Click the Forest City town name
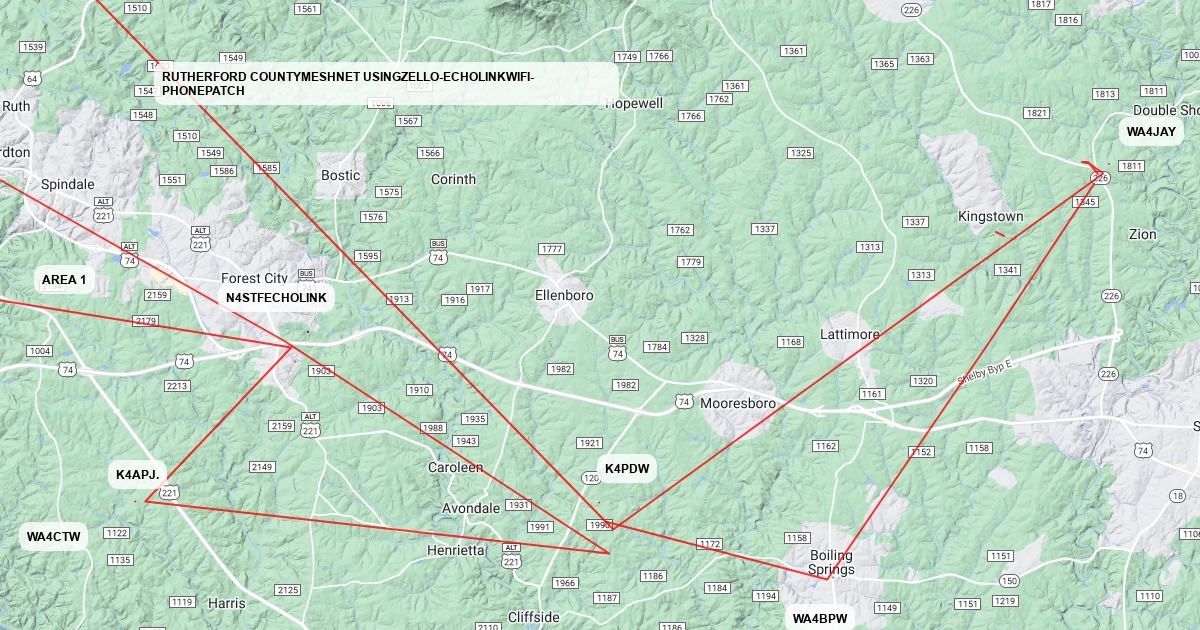Screen dimensions: 1200x630 (x=254, y=279)
